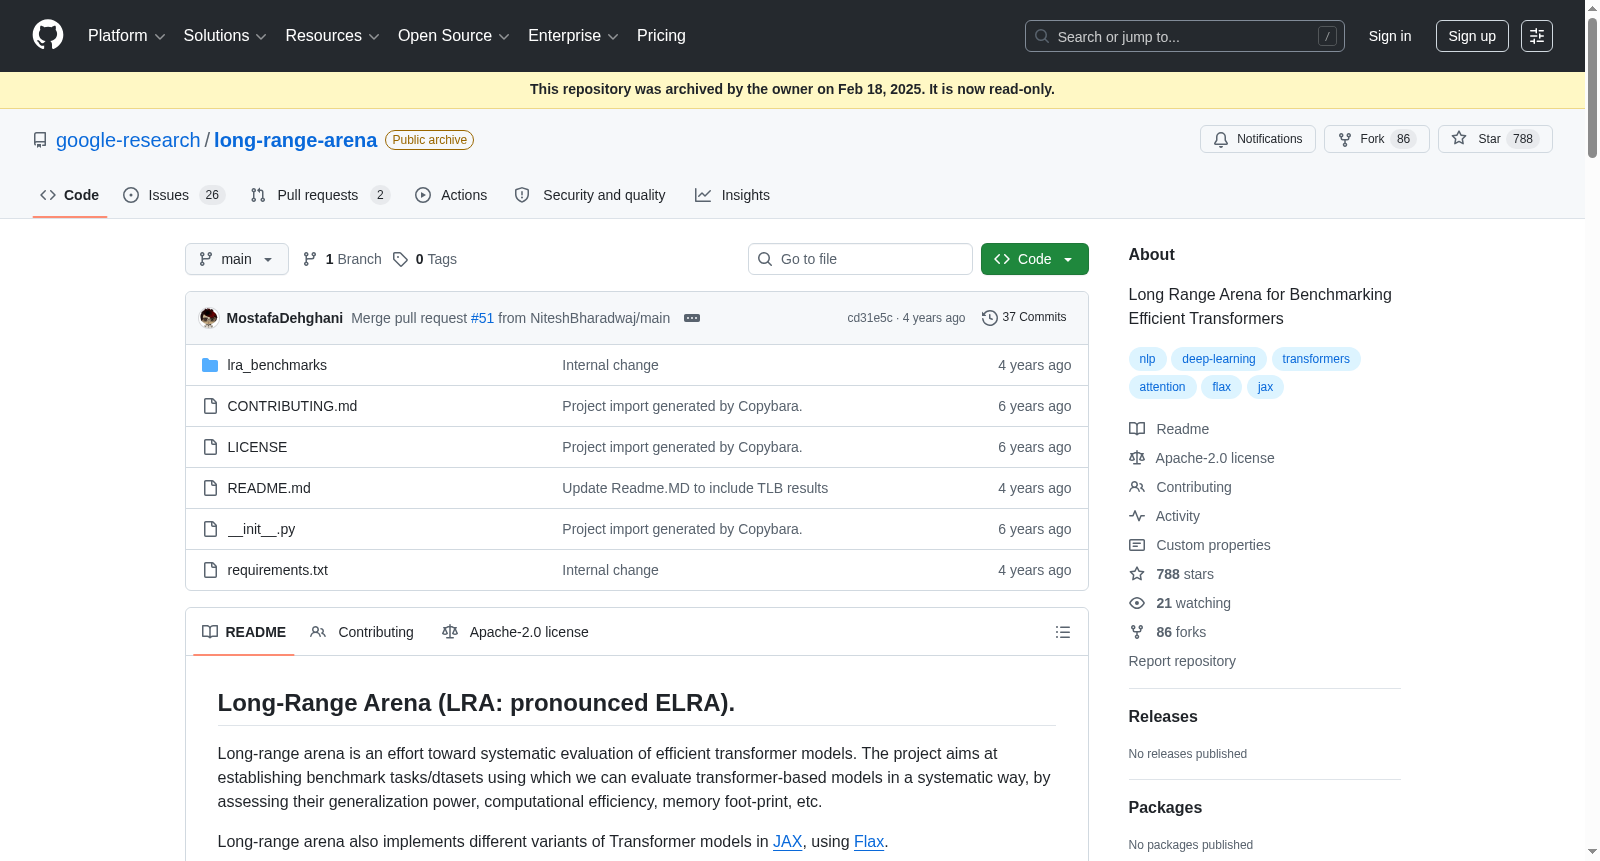Select the jax topic tag
The width and height of the screenshot is (1600, 861).
click(1265, 387)
